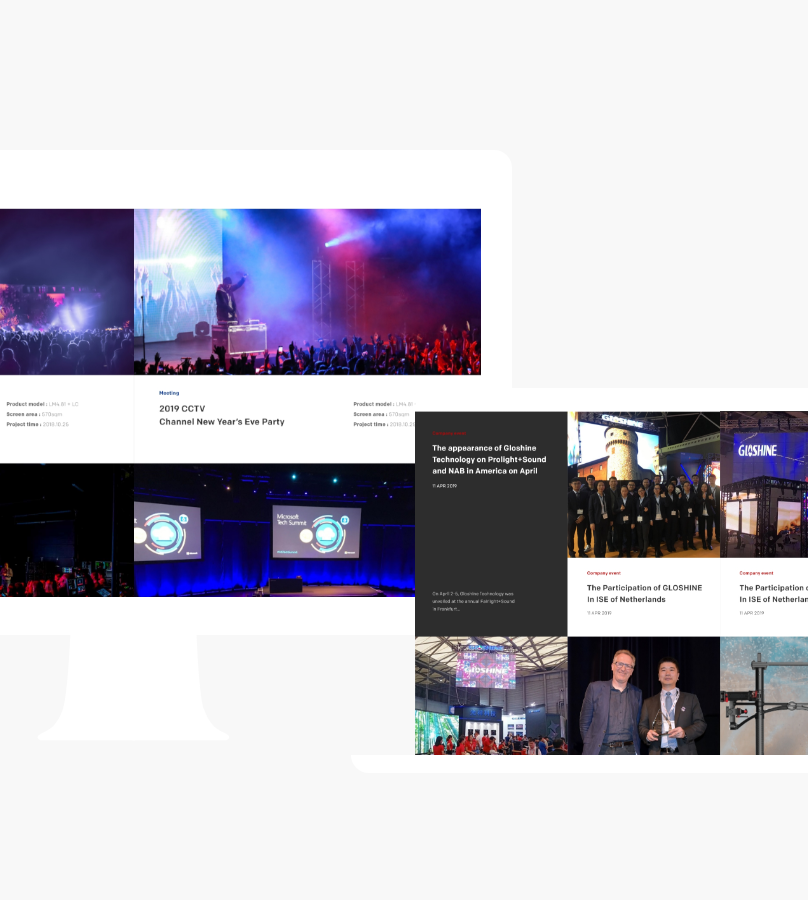Viewport: 808px width, 900px height.
Task: Click 'Company event' label beneath the GLOSHINE booth photo
Action: 756,573
